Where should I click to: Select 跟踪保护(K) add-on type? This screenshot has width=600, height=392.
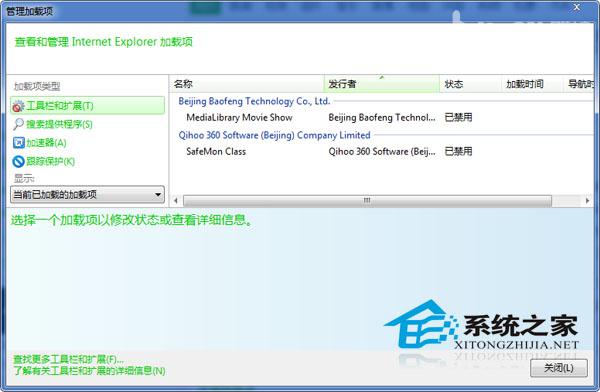51,162
